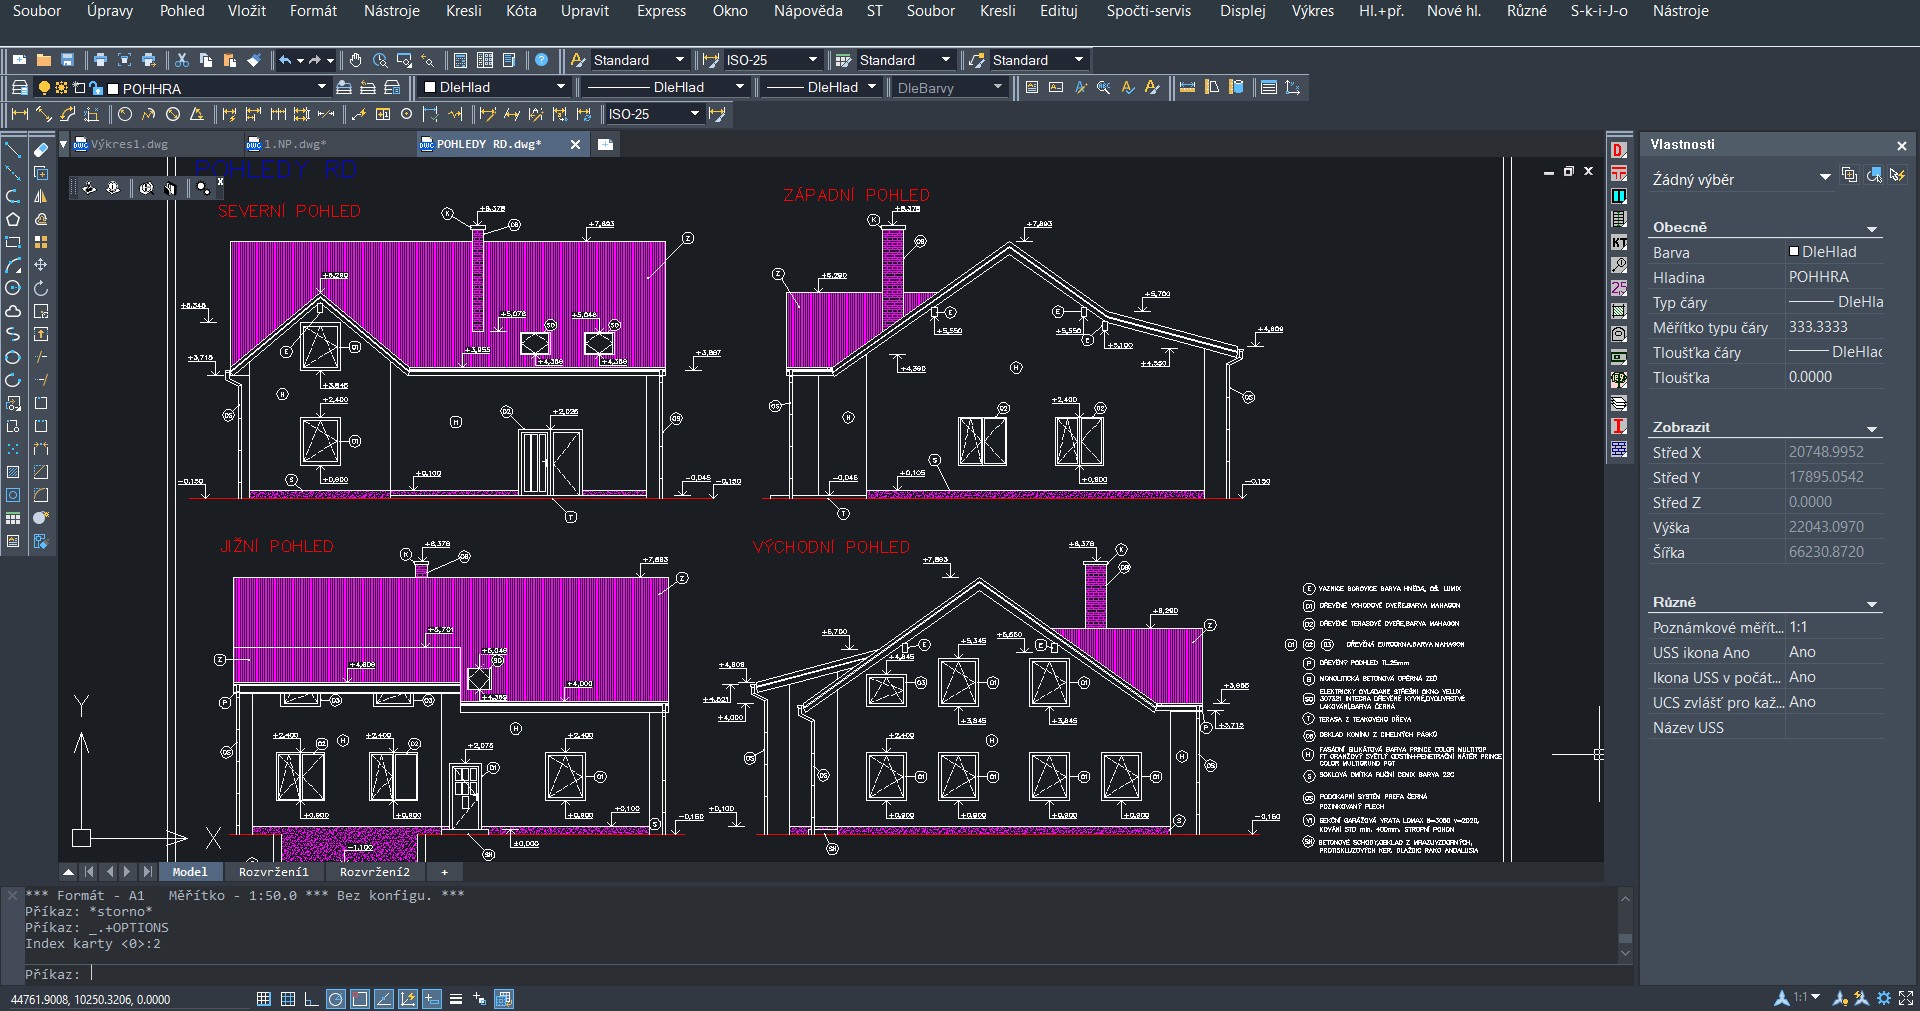
Task: Click the Measure Distance ruler icon
Action: pyautogui.click(x=1187, y=87)
